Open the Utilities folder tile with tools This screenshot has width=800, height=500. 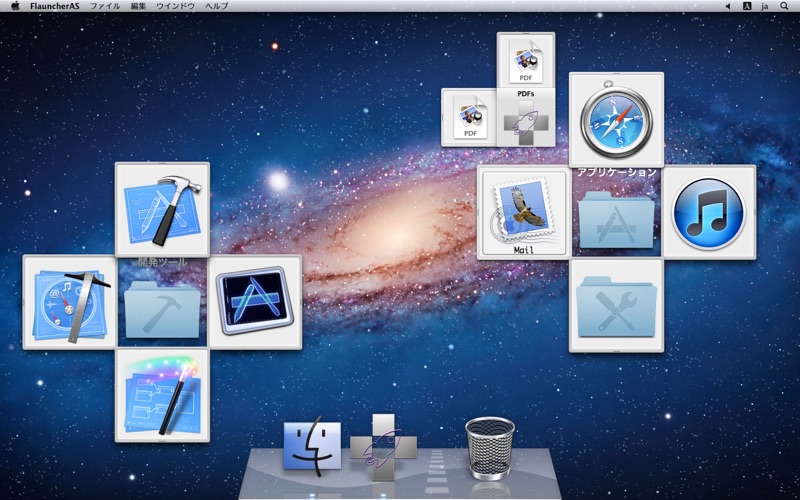click(x=616, y=305)
